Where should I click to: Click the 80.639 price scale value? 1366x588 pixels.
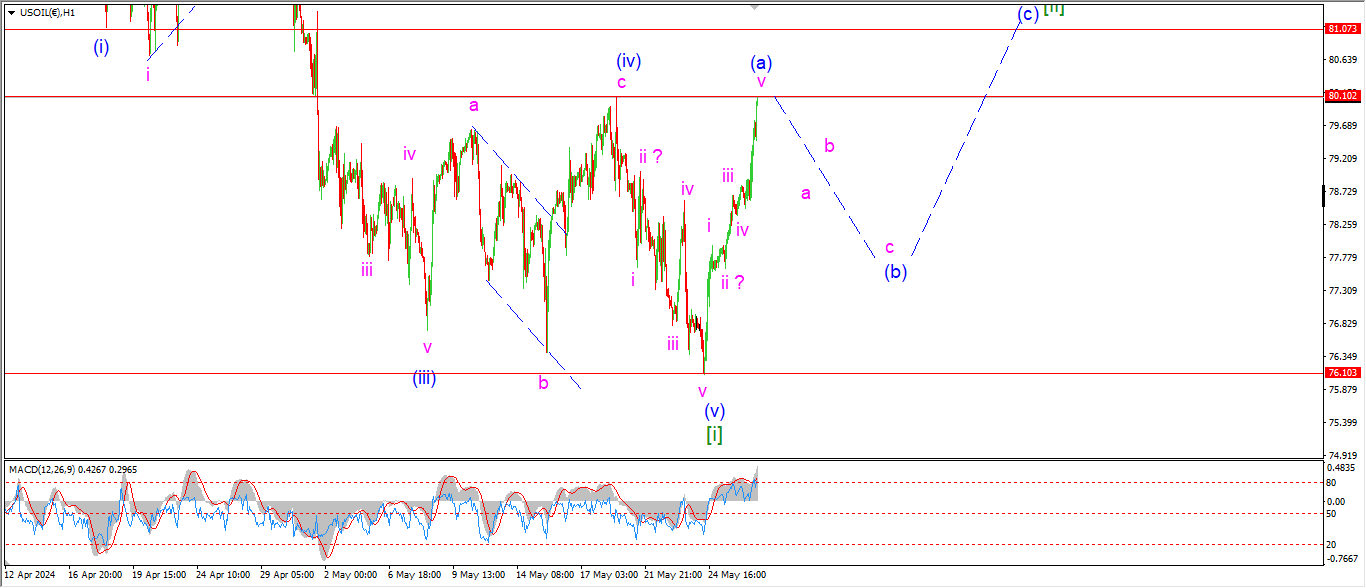tap(1341, 59)
